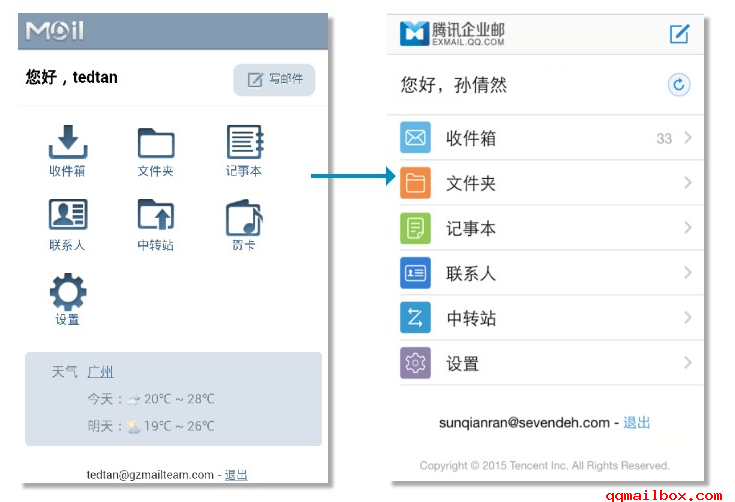Expand chevron on the 联系人 row
The height and width of the screenshot is (502, 735).
688,272
